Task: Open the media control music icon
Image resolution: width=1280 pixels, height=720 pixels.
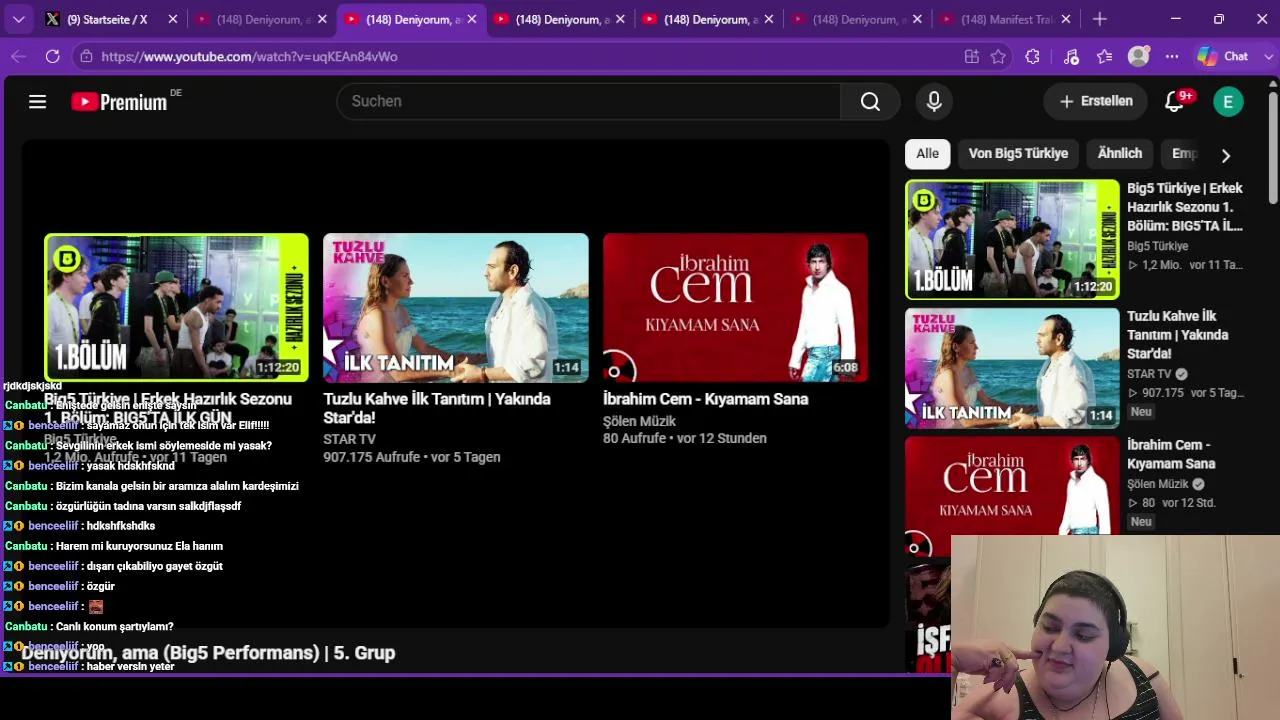Action: tap(1070, 57)
